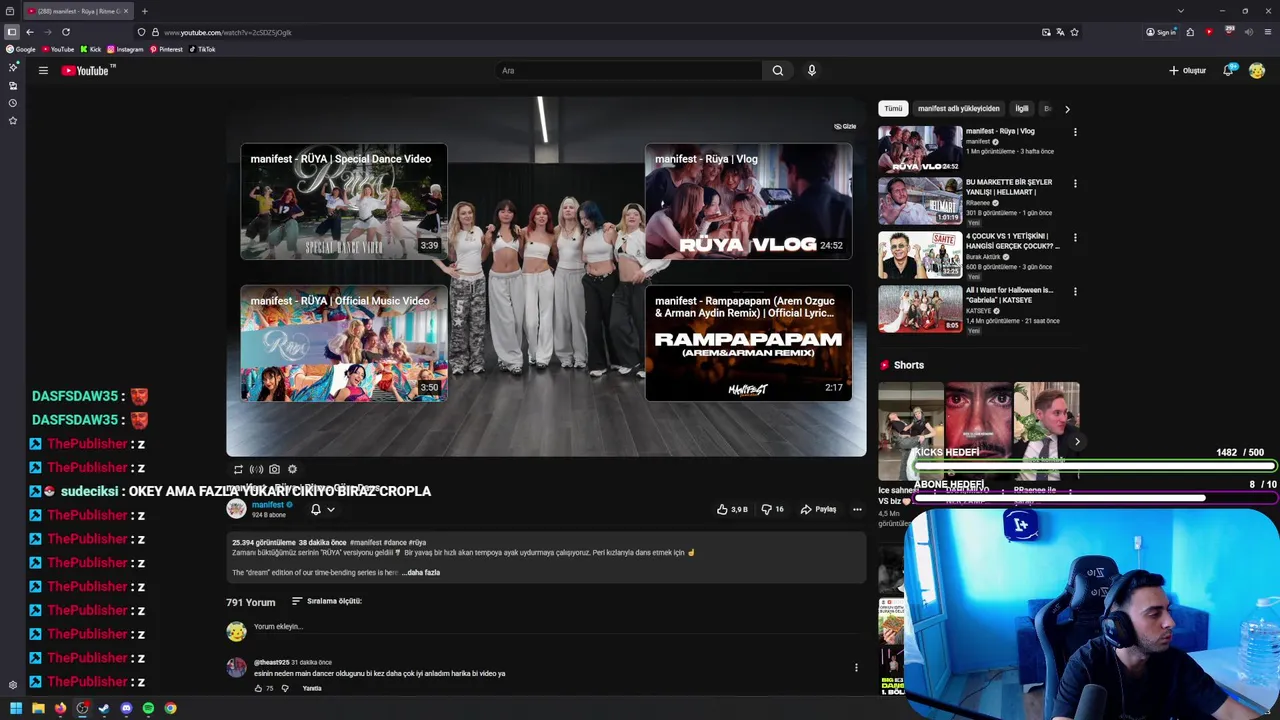Expand description with ...daha fazla
1280x720 pixels.
point(421,573)
